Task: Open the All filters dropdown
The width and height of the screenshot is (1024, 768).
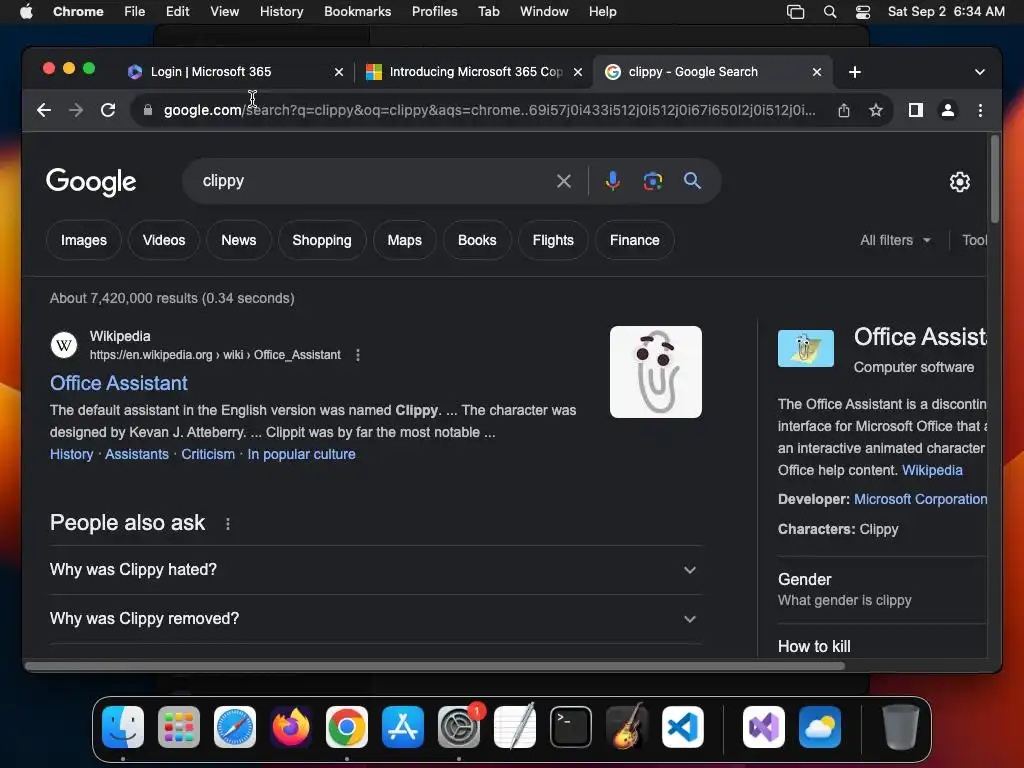Action: tap(895, 240)
